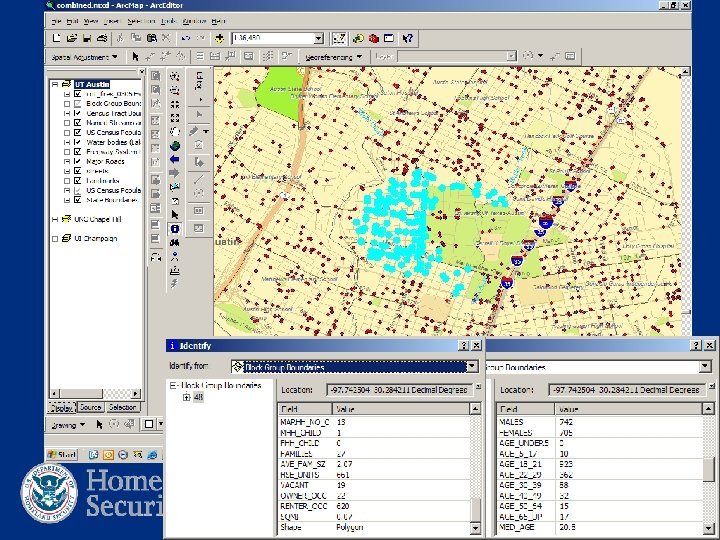The image size is (720, 540).
Task: Click the Paste clipboard icon
Action: [x=152, y=39]
